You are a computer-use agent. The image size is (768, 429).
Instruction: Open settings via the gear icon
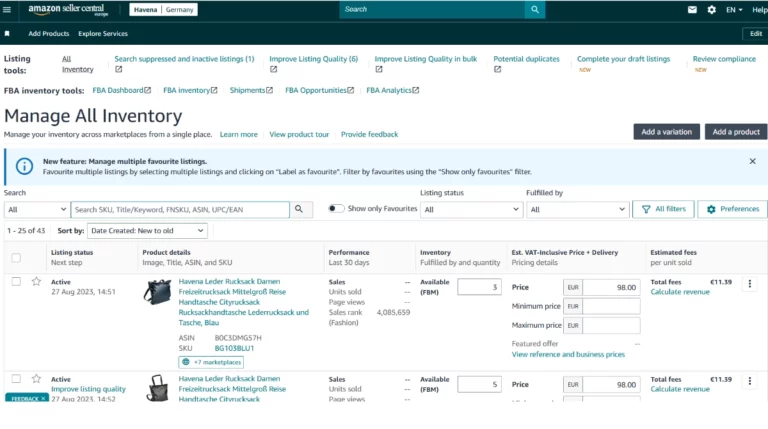pyautogui.click(x=711, y=9)
